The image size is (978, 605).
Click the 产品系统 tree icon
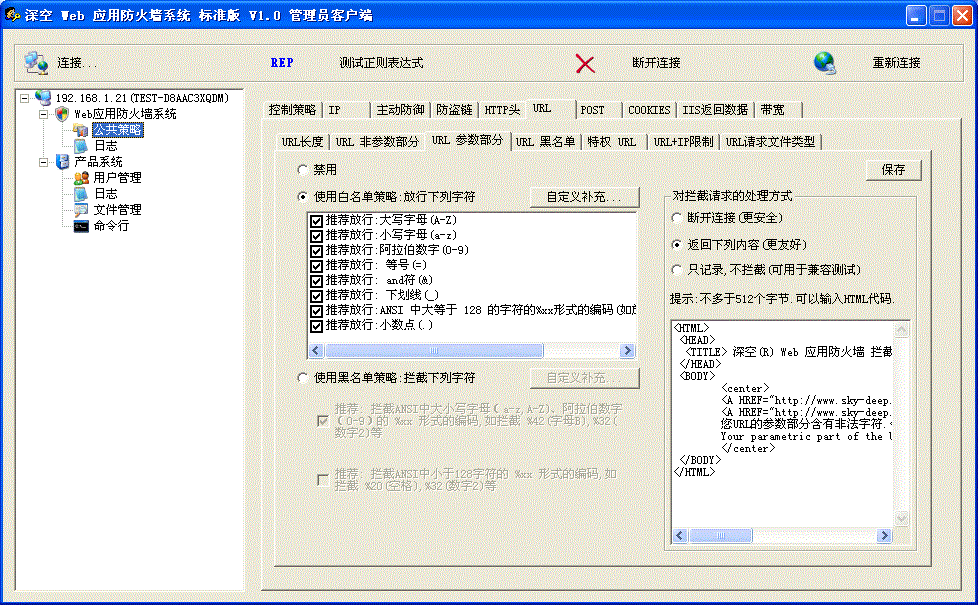[x=62, y=162]
